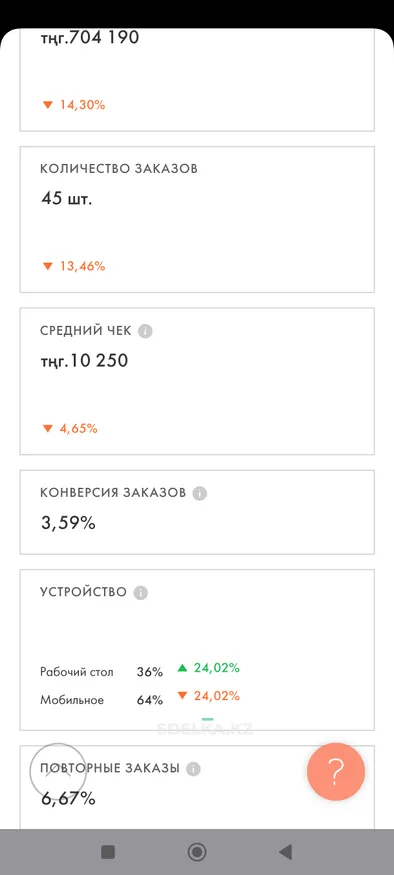
Task: Tap Android back triangle button
Action: point(285,852)
